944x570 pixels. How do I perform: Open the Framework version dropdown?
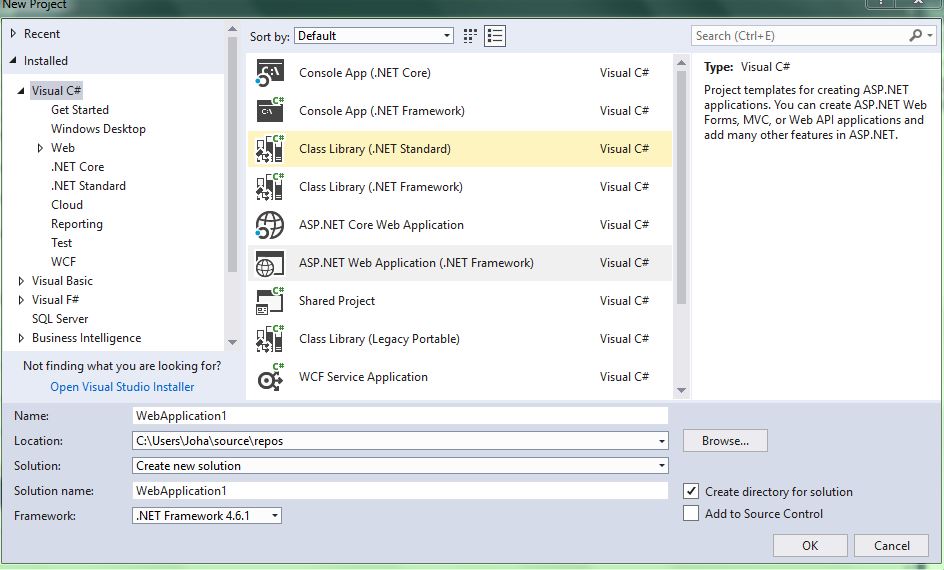(207, 516)
